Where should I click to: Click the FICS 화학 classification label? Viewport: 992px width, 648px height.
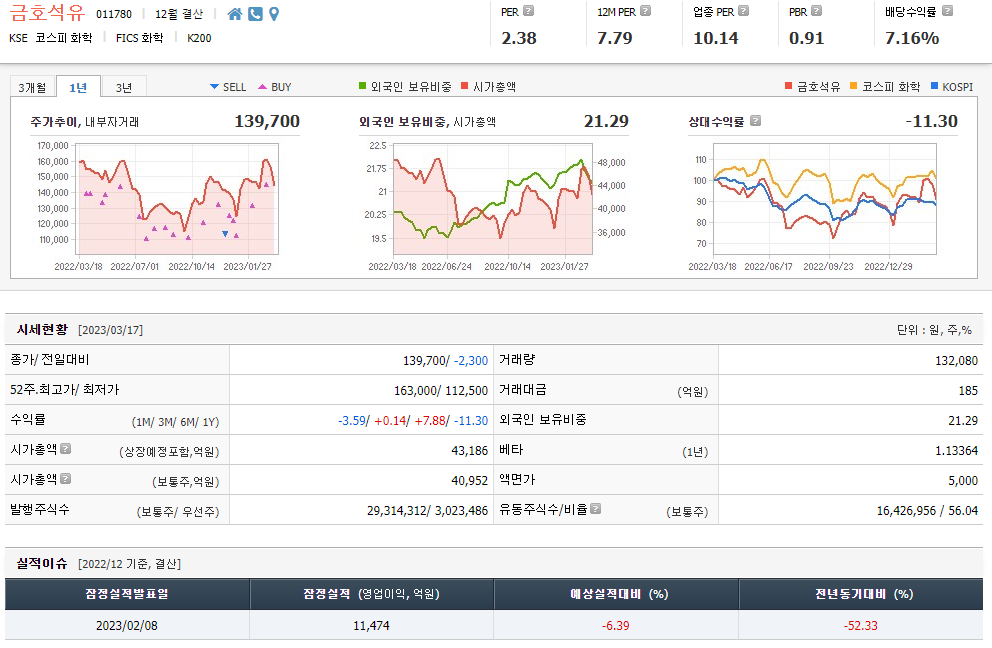[139, 38]
